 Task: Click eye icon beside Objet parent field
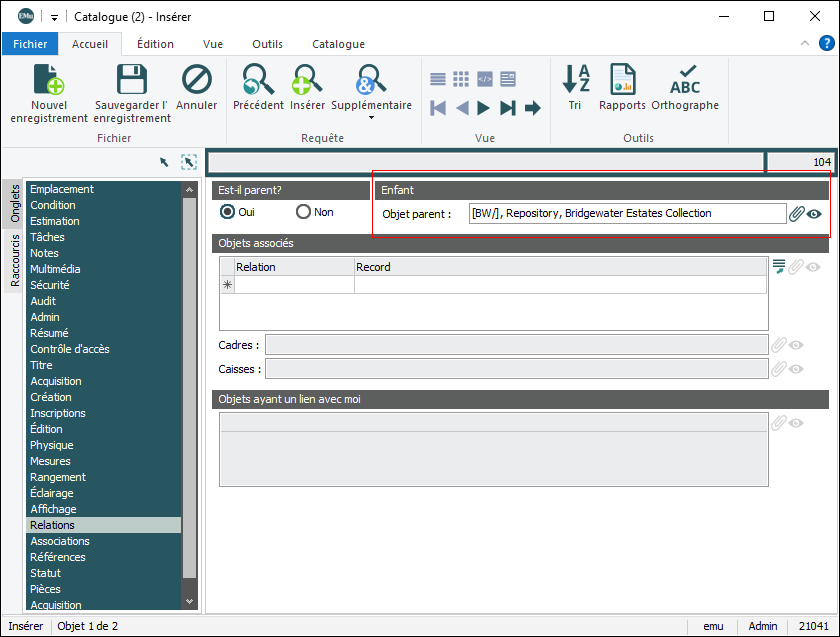[x=815, y=213]
